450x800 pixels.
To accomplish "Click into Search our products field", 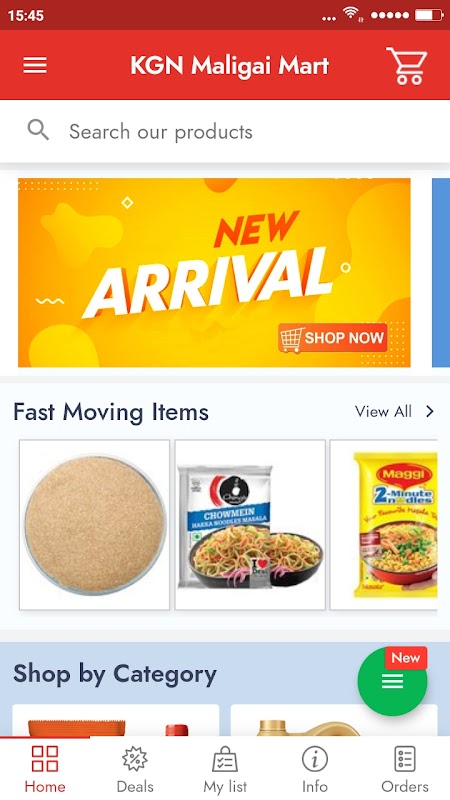I will 225,131.
